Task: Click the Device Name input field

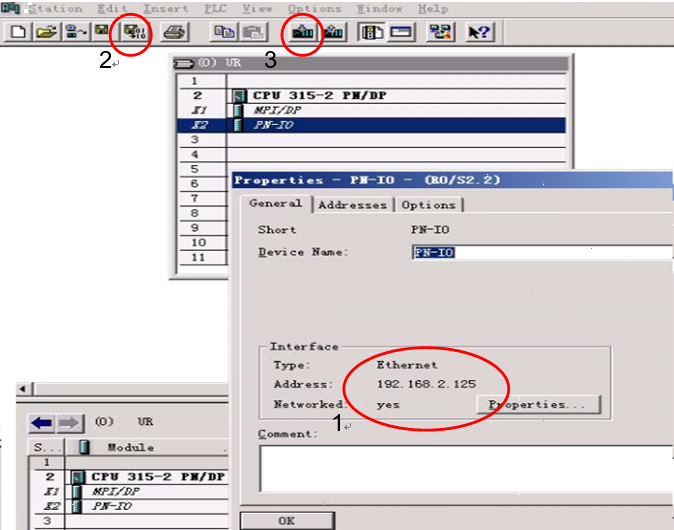Action: pos(542,252)
